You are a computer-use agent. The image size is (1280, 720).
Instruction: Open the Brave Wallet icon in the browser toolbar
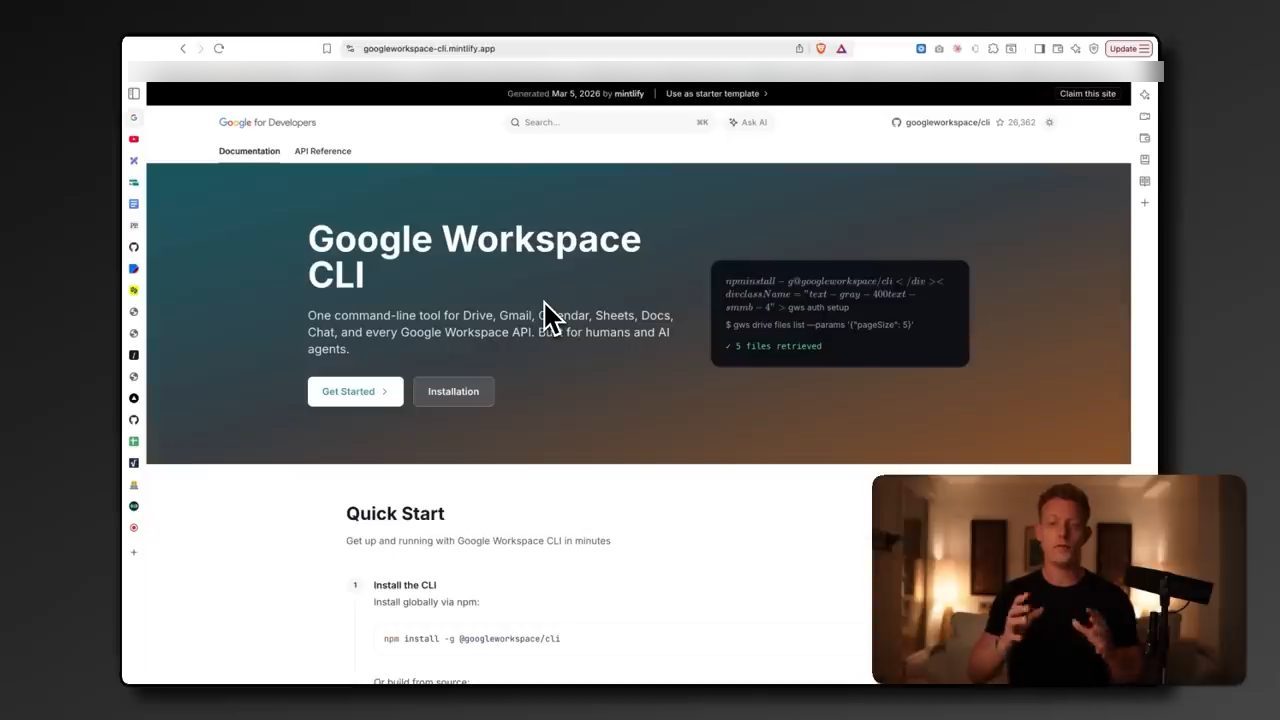1057,48
